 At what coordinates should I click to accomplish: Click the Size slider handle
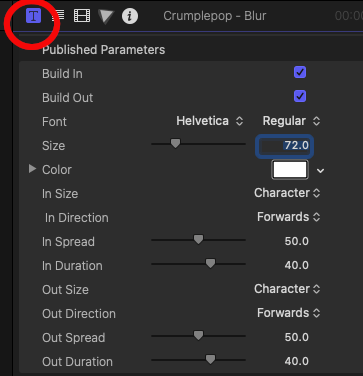pyautogui.click(x=175, y=144)
